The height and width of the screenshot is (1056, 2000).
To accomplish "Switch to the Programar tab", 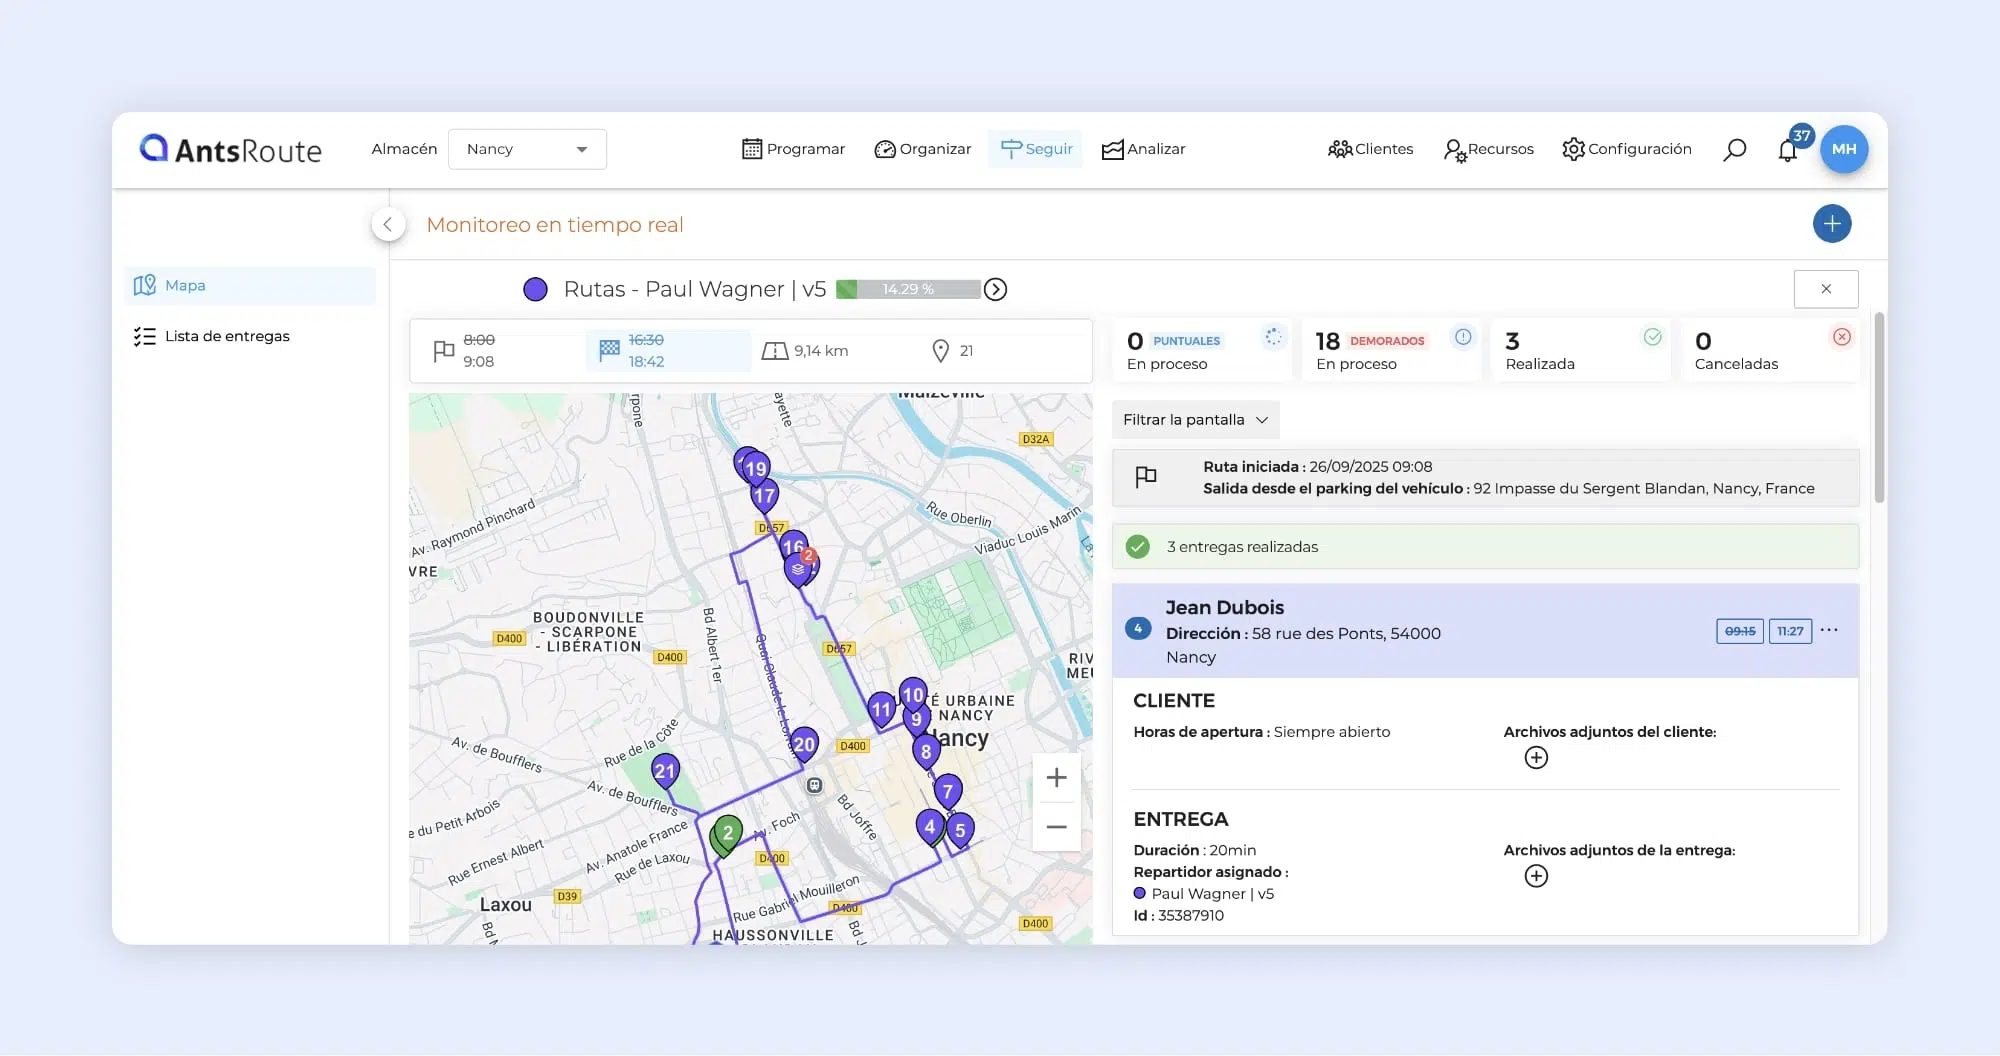I will [x=794, y=149].
